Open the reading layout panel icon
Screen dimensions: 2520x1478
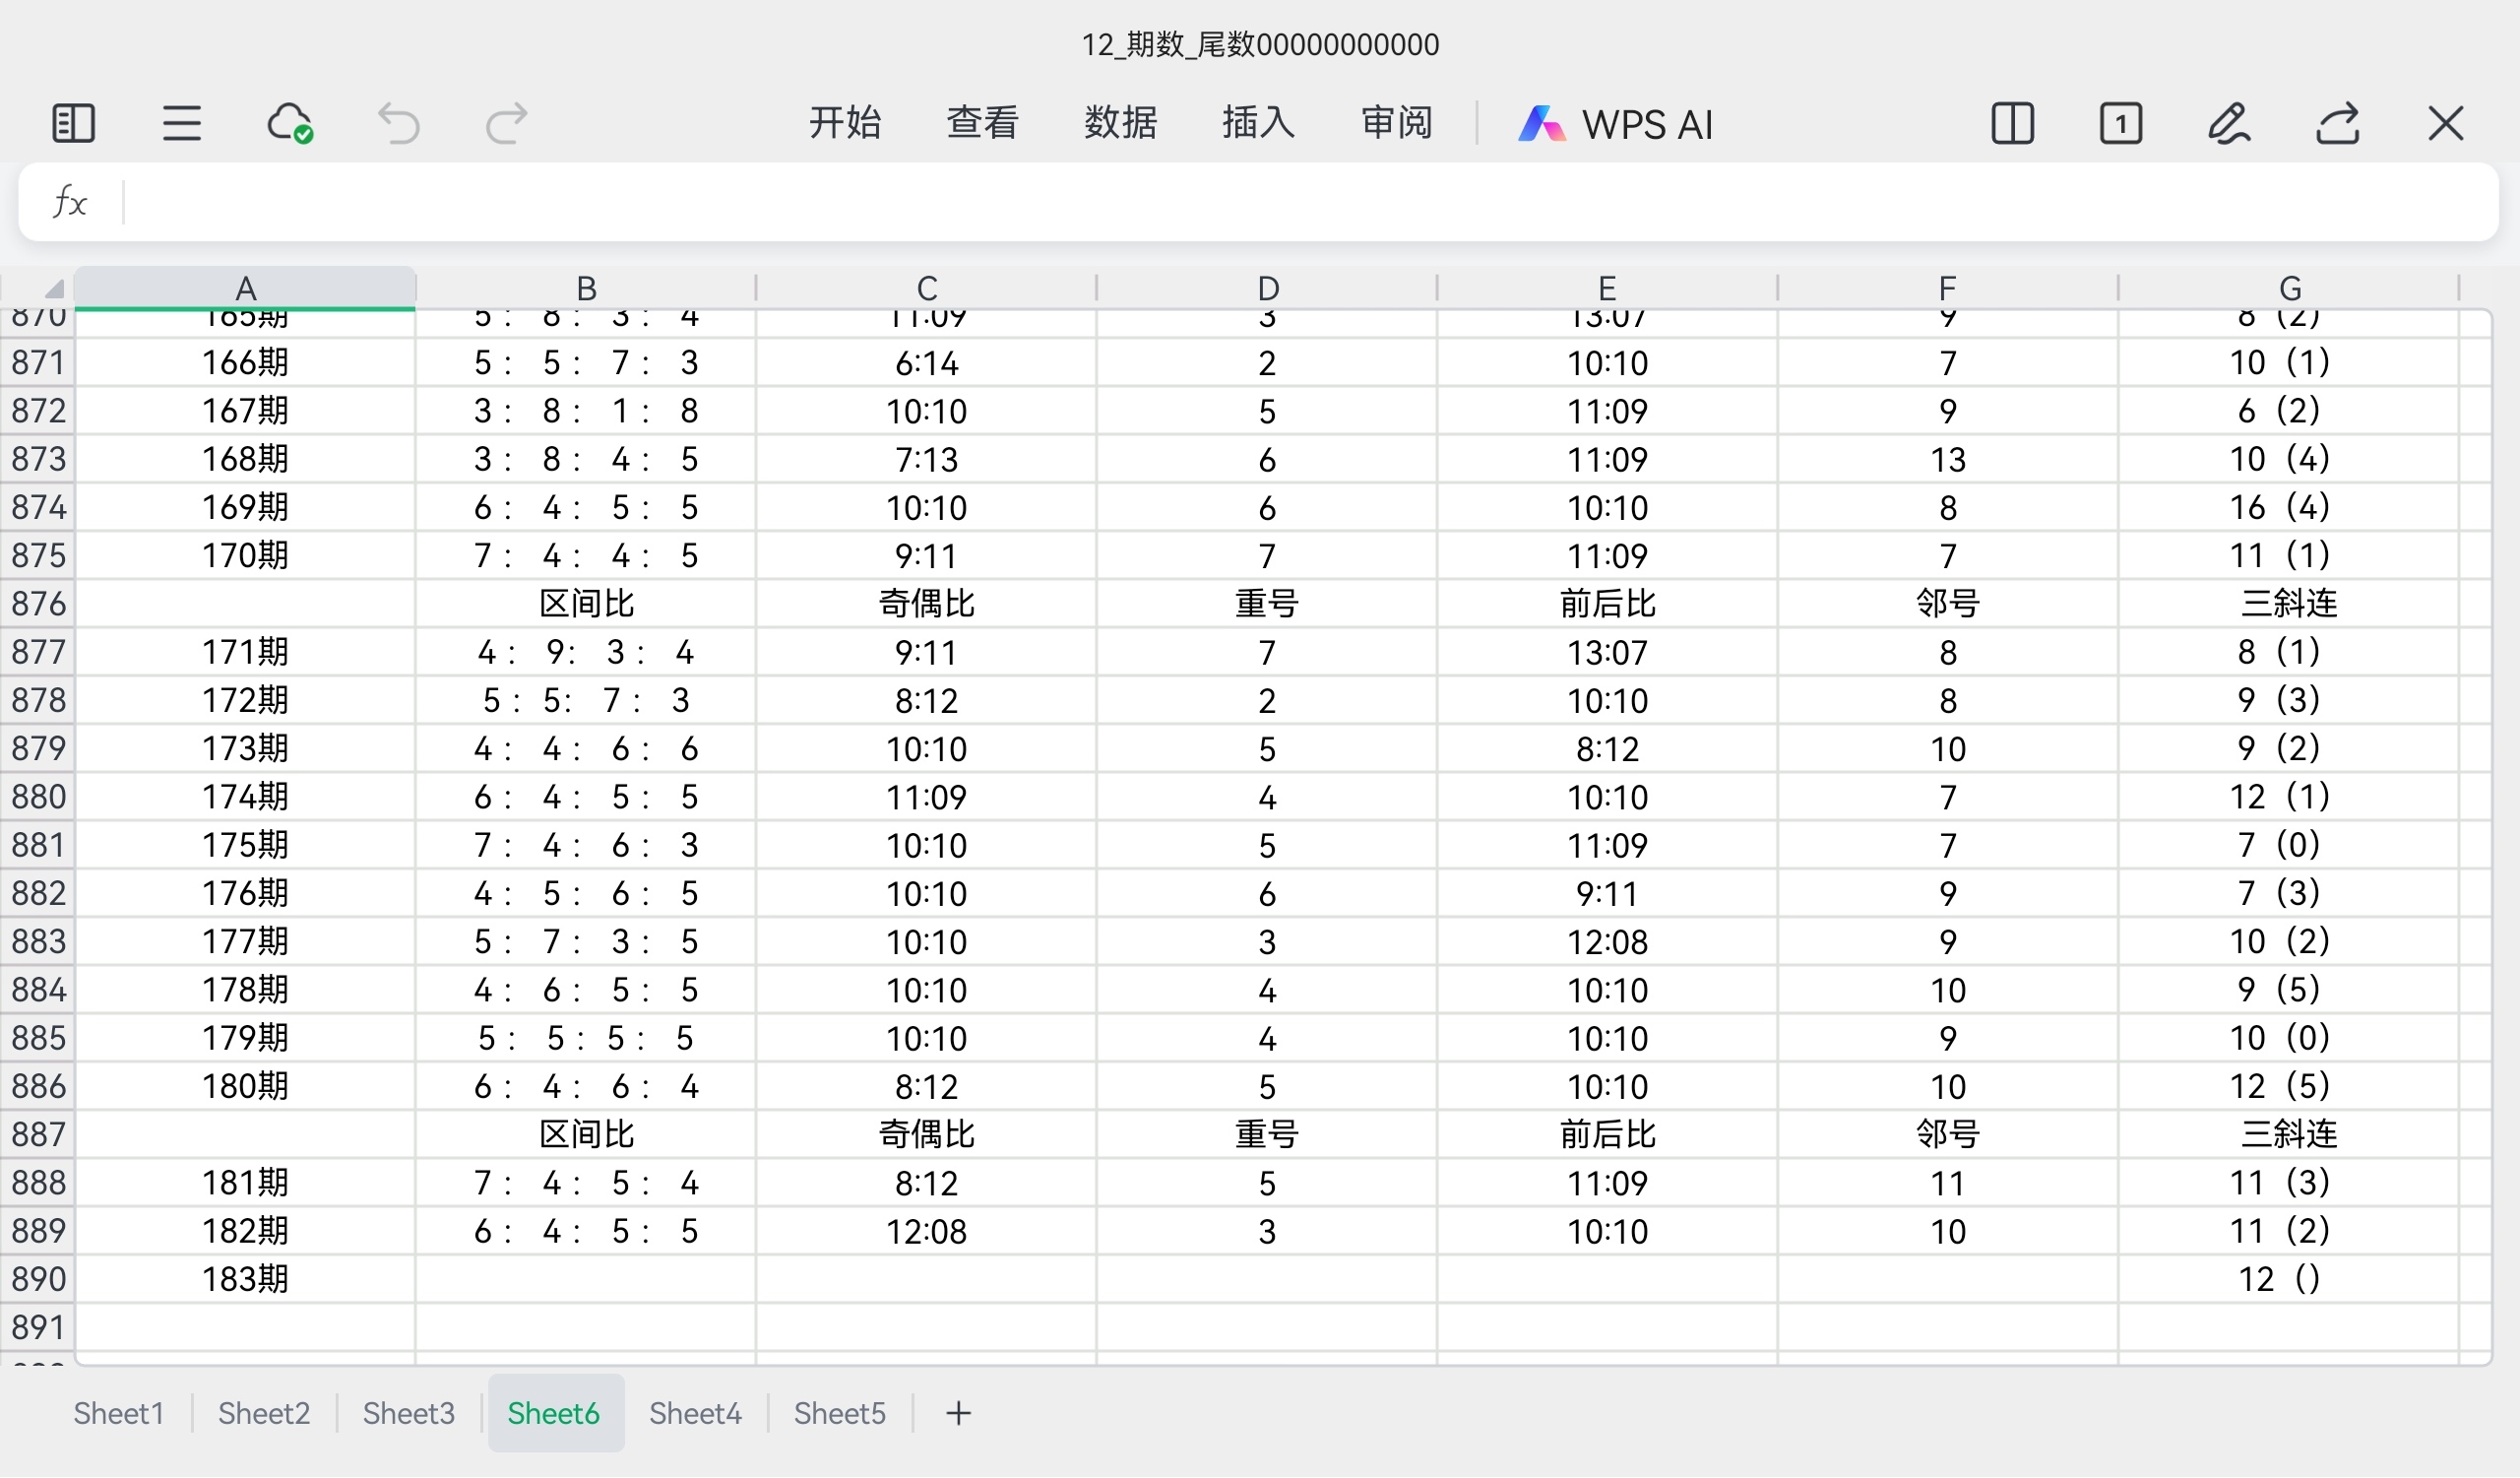pos(73,124)
